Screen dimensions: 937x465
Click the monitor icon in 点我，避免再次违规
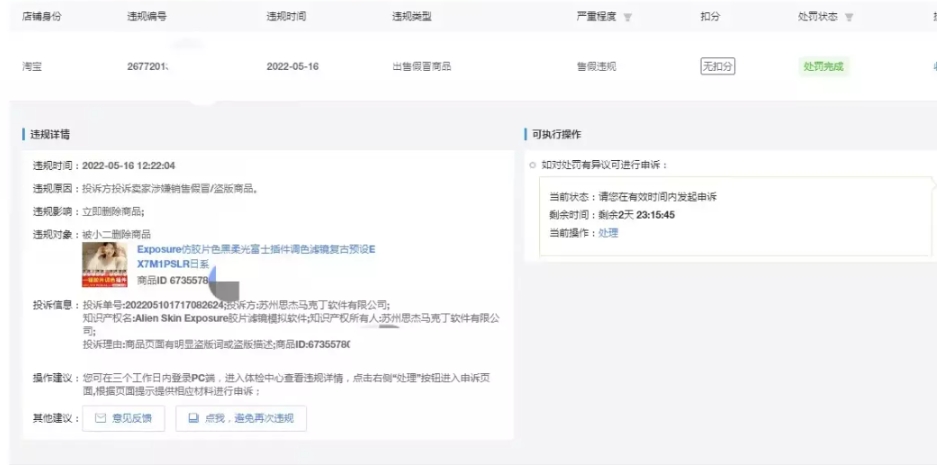194,418
